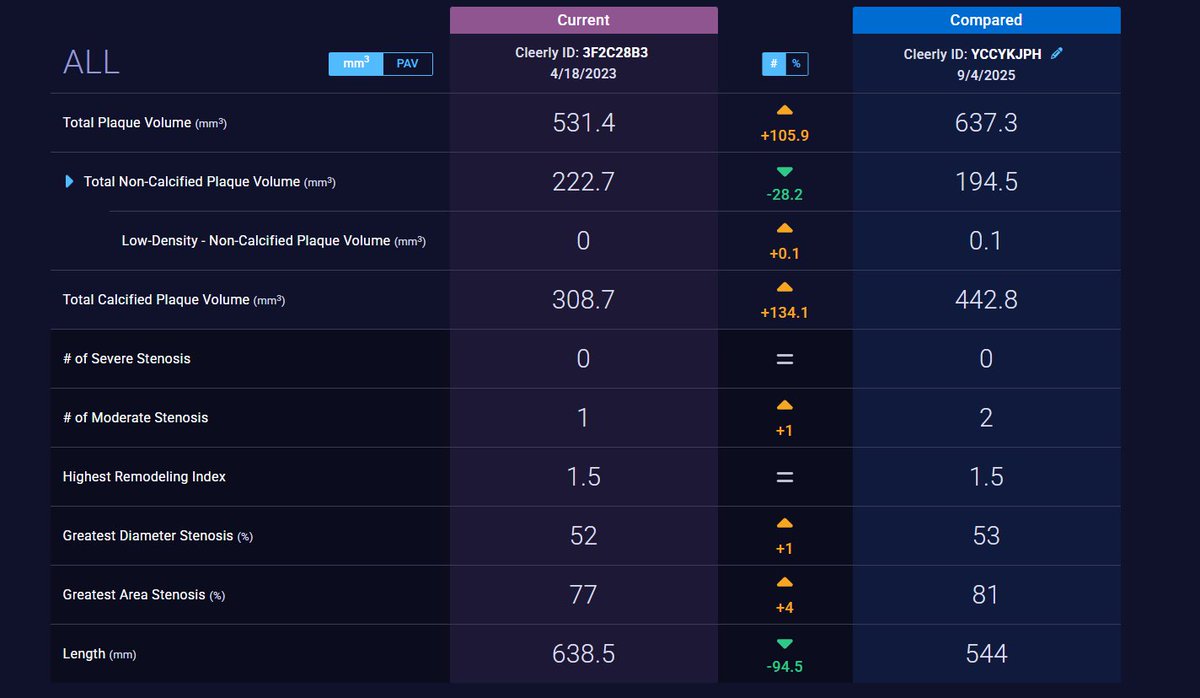Screen dimensions: 1200x698
Task: Click current Calcified Plaque value 308.7
Action: (583, 300)
